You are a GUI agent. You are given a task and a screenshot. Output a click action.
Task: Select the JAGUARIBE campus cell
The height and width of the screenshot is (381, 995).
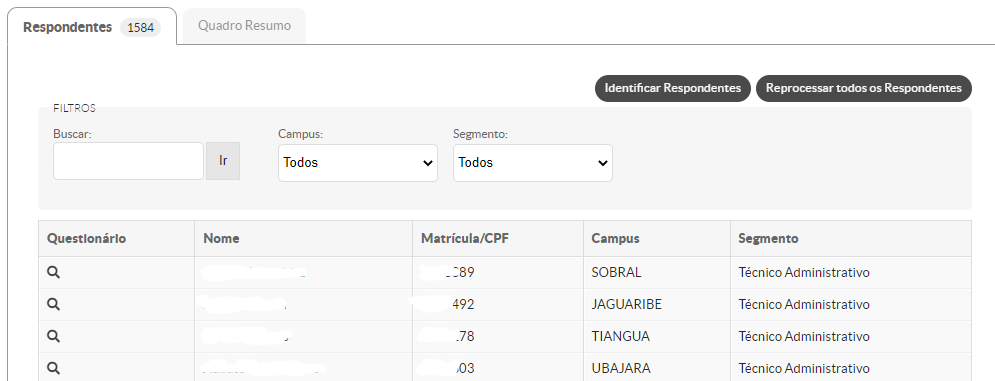pos(657,304)
